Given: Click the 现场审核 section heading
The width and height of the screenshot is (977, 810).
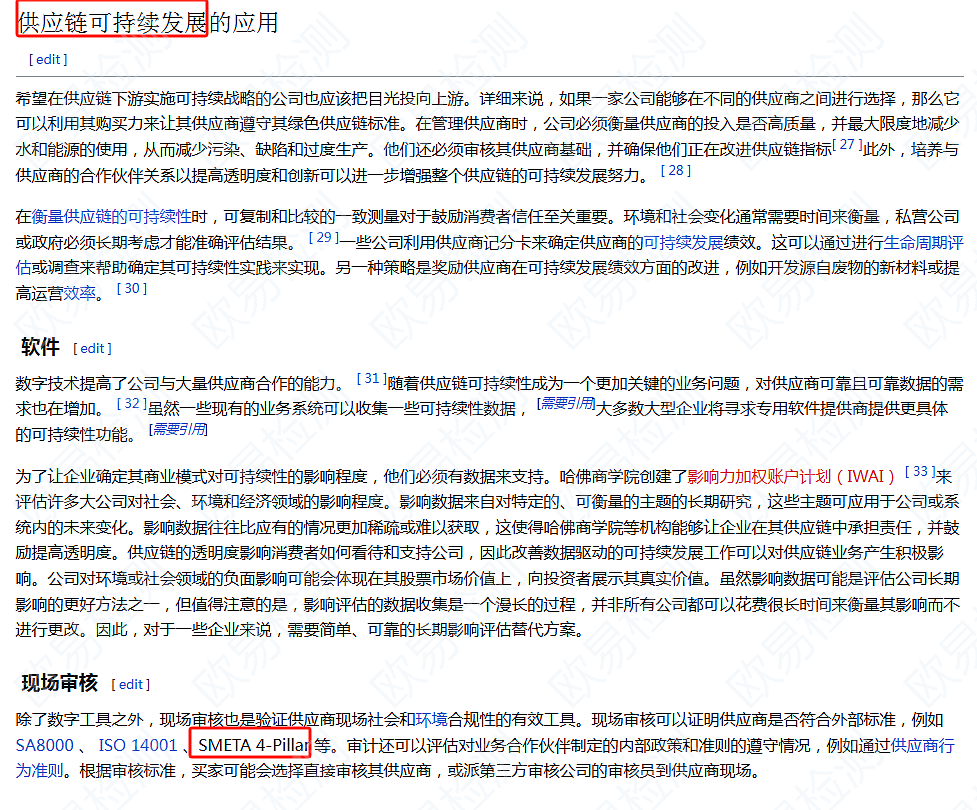Looking at the screenshot, I should point(60,683).
